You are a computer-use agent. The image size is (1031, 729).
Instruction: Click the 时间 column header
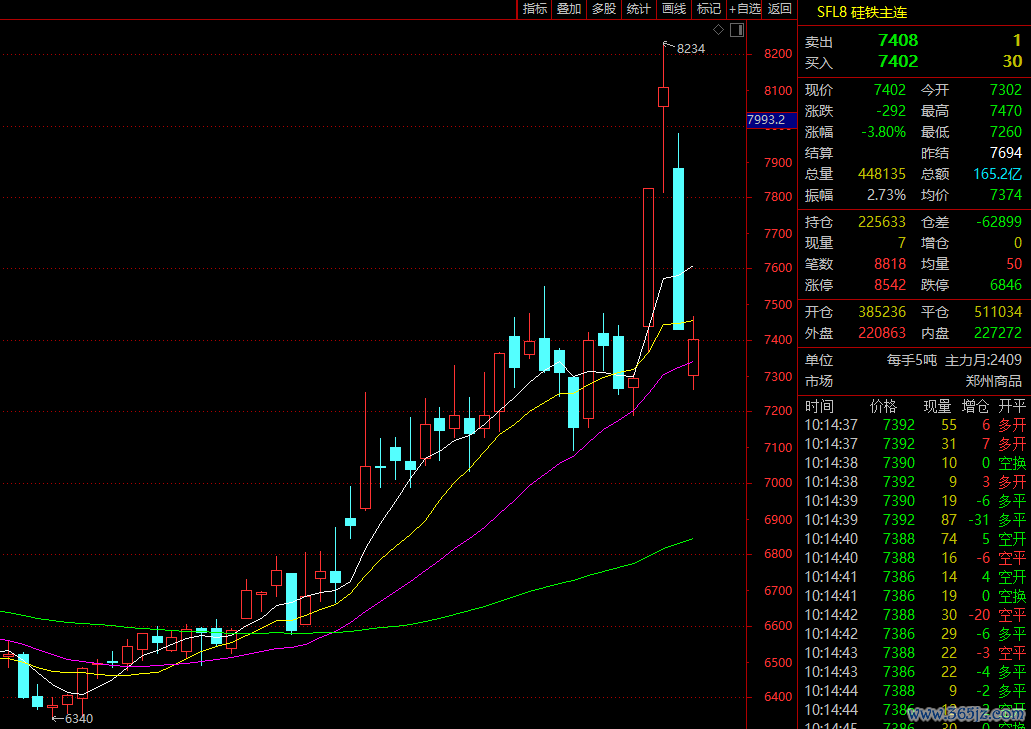(818, 406)
